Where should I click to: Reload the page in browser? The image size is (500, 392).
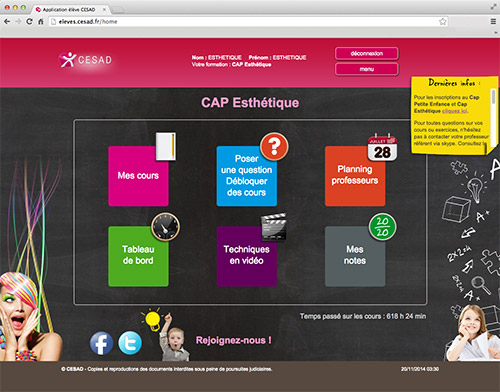coord(29,22)
